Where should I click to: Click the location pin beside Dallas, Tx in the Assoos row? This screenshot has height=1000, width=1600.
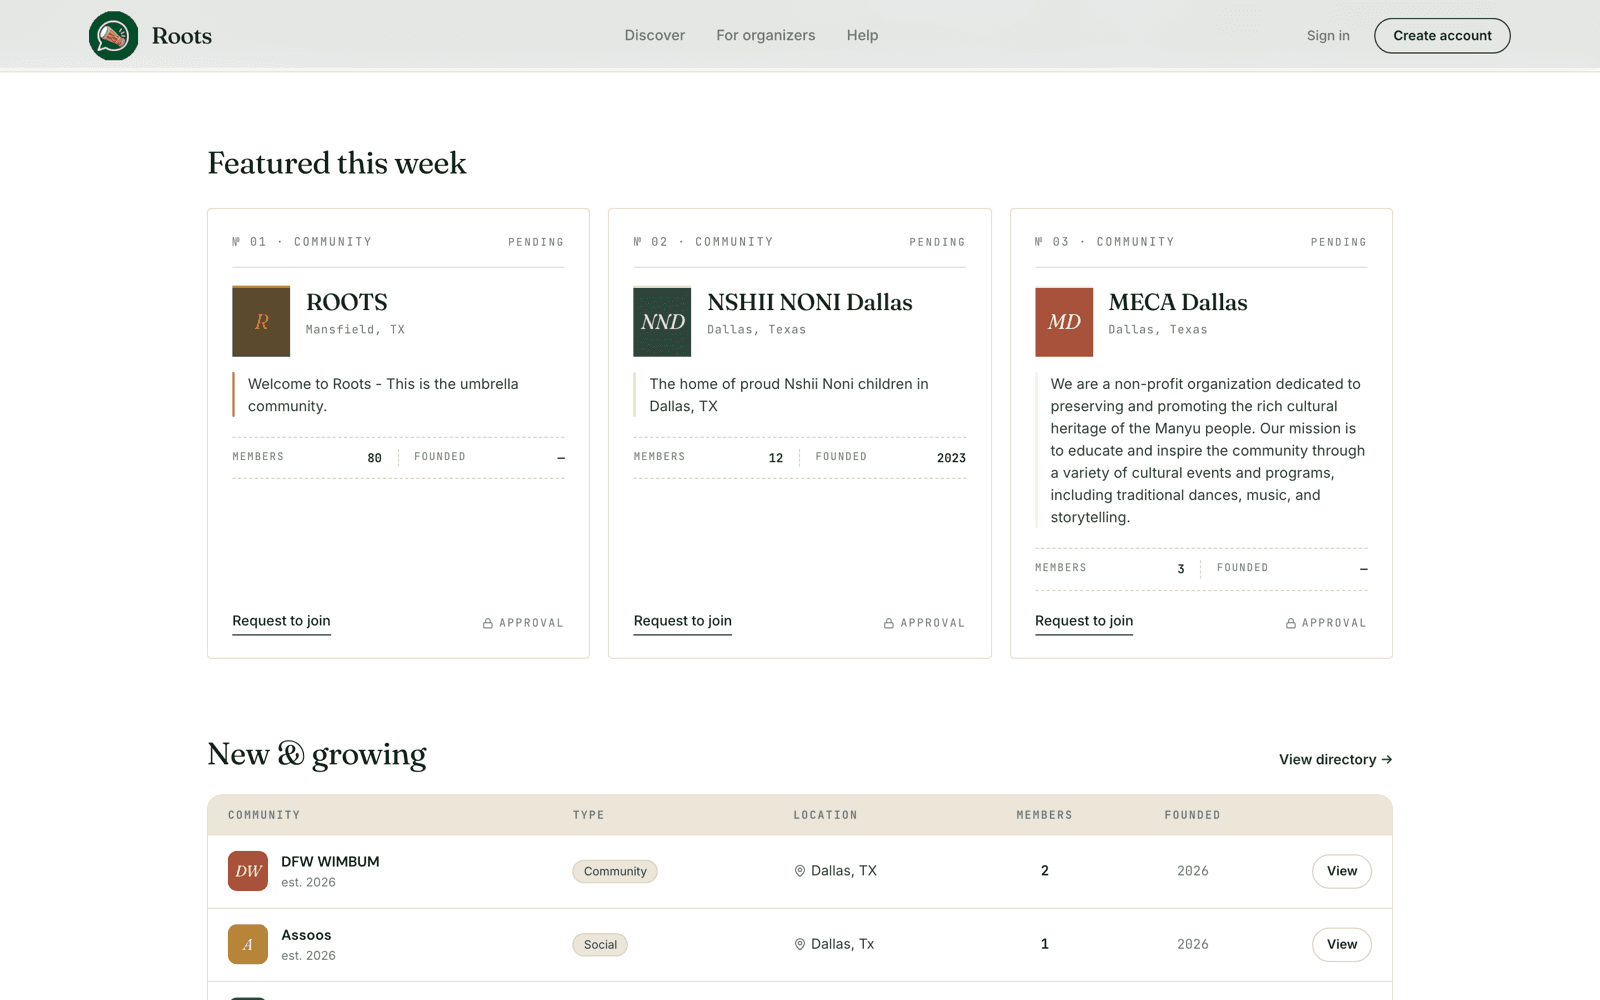pos(800,944)
